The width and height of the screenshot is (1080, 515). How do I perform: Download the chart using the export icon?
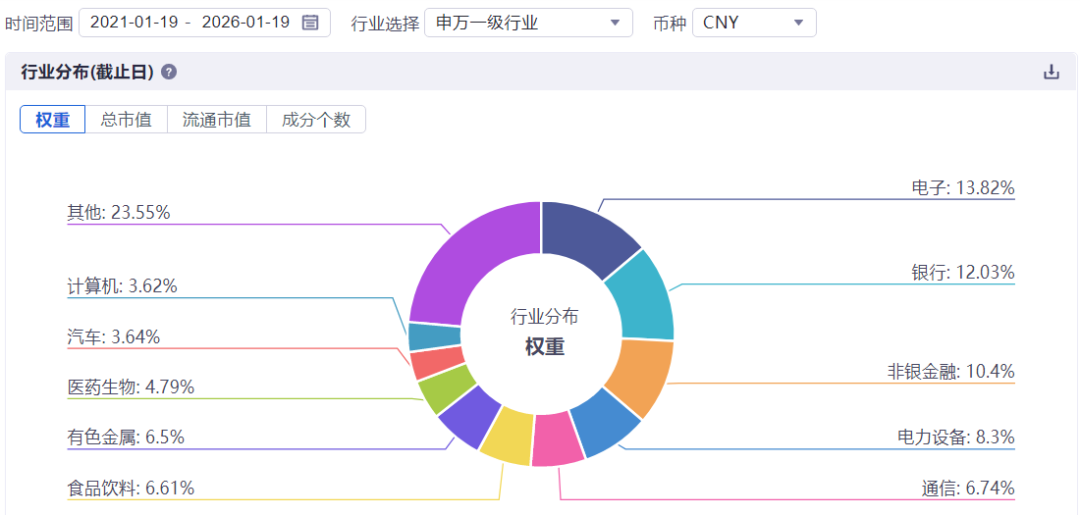(x=1051, y=72)
